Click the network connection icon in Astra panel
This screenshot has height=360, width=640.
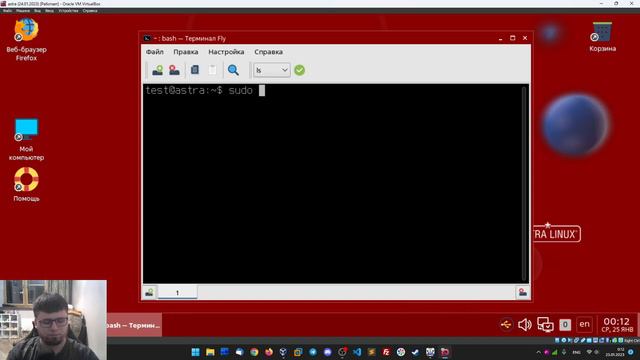(545, 325)
